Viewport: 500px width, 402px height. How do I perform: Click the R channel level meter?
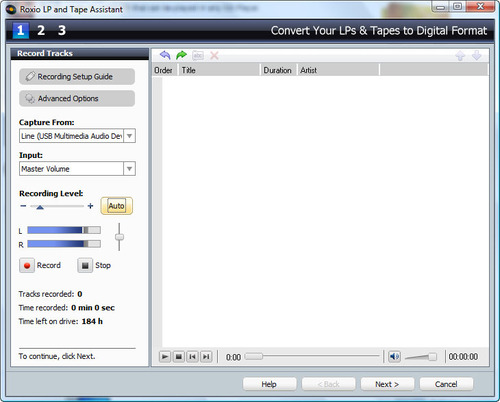[x=64, y=244]
